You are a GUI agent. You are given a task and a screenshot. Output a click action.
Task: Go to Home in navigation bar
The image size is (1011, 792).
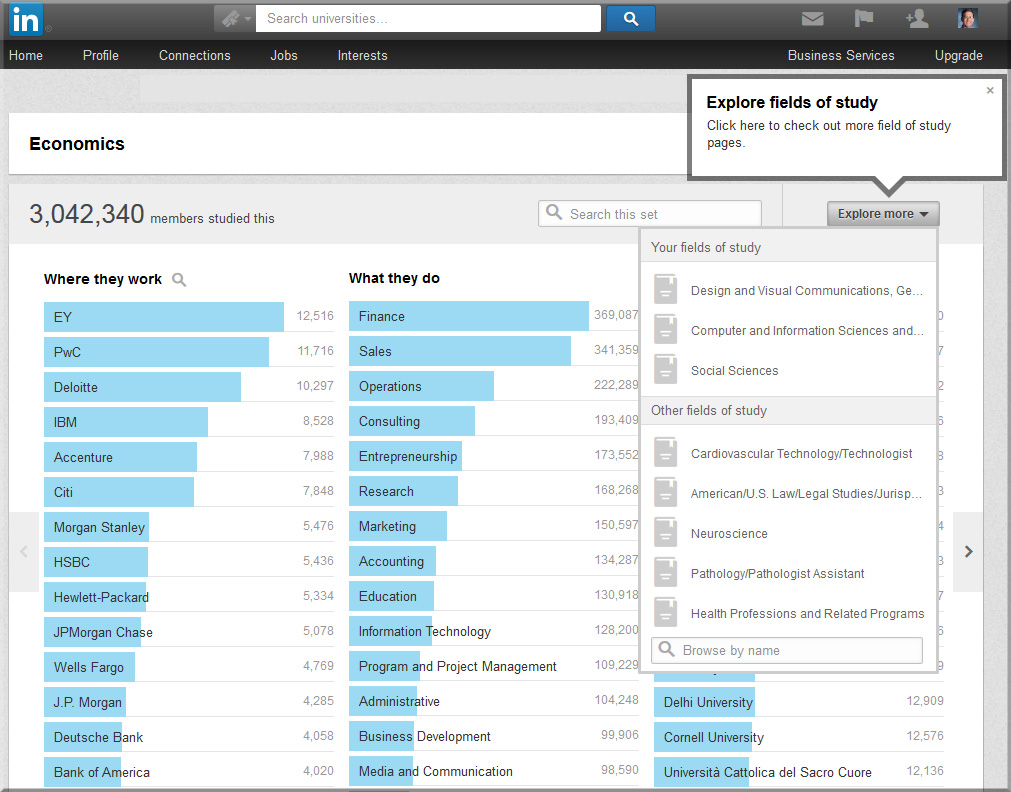point(26,55)
